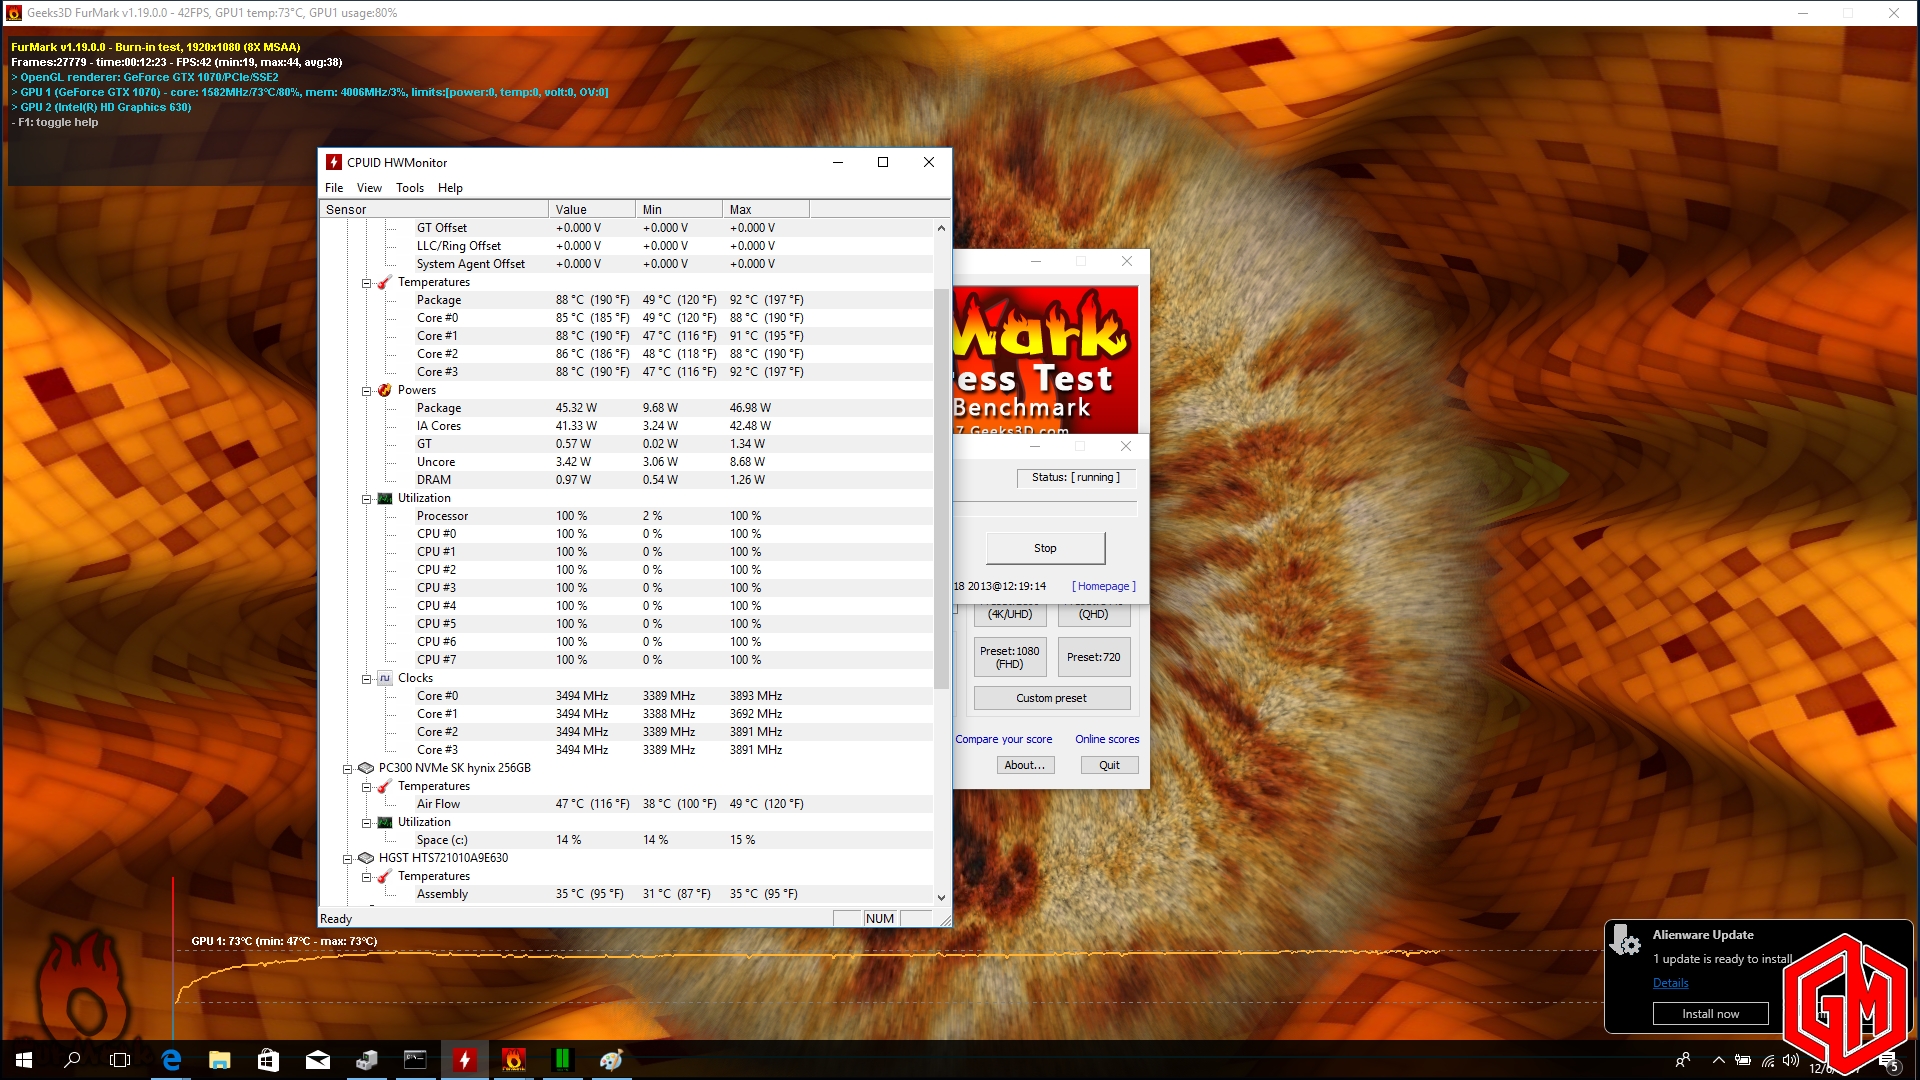
Task: Open Details link in Alienware Update notification
Action: (x=1671, y=983)
